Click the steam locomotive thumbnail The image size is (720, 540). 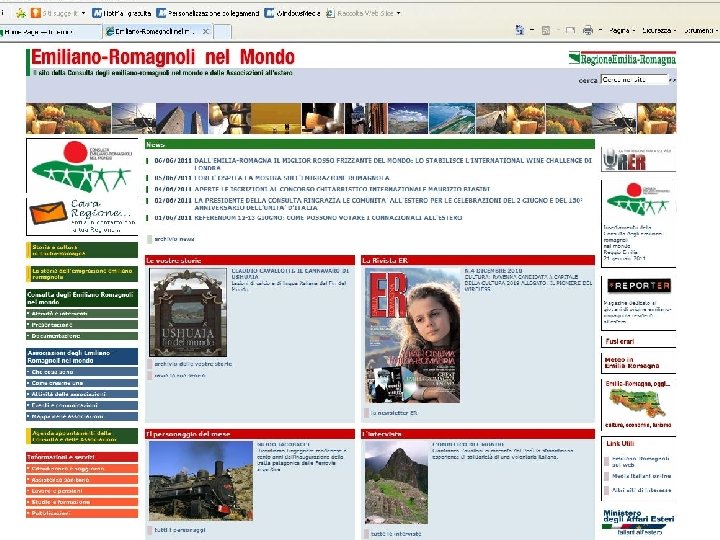pos(201,481)
